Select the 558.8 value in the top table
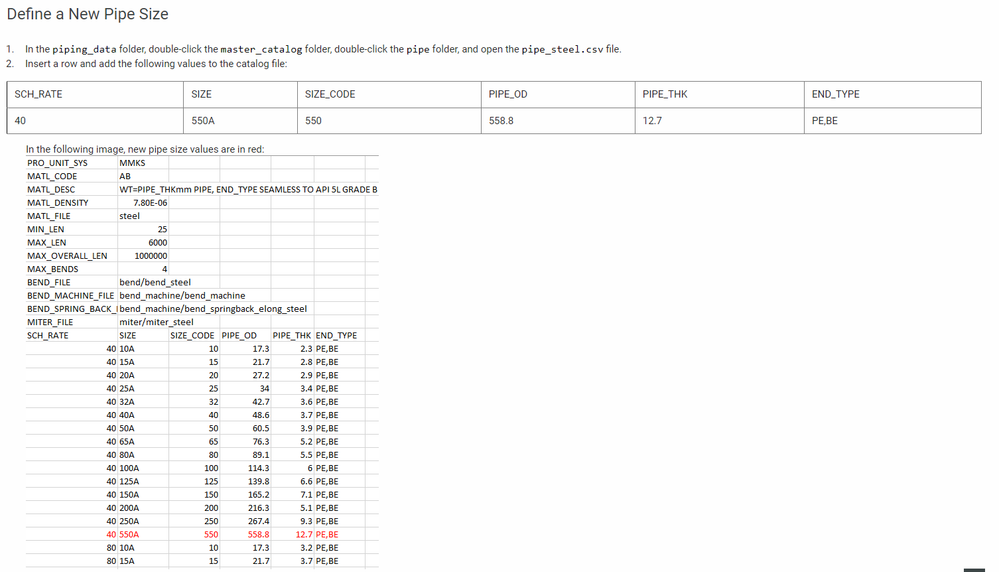The image size is (999, 572). click(x=501, y=120)
